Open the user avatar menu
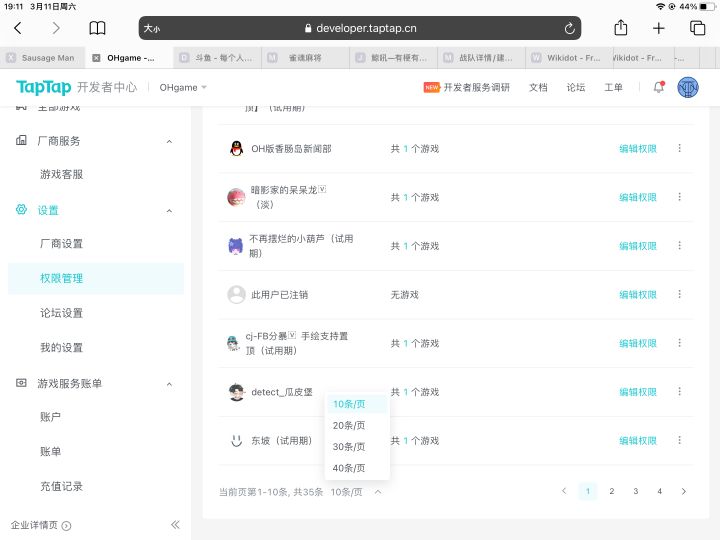This screenshot has height=540, width=720. 688,87
